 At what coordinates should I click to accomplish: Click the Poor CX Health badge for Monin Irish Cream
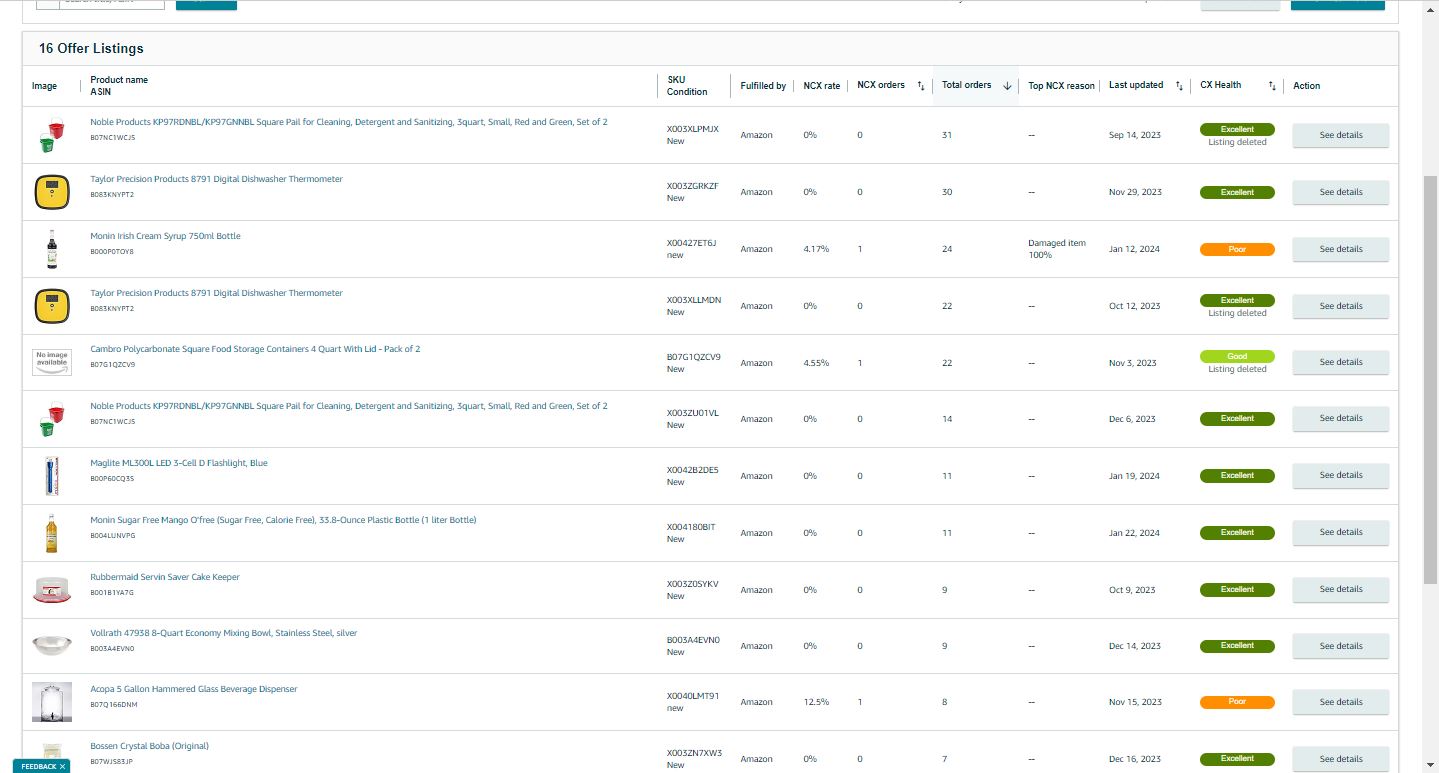[1237, 249]
